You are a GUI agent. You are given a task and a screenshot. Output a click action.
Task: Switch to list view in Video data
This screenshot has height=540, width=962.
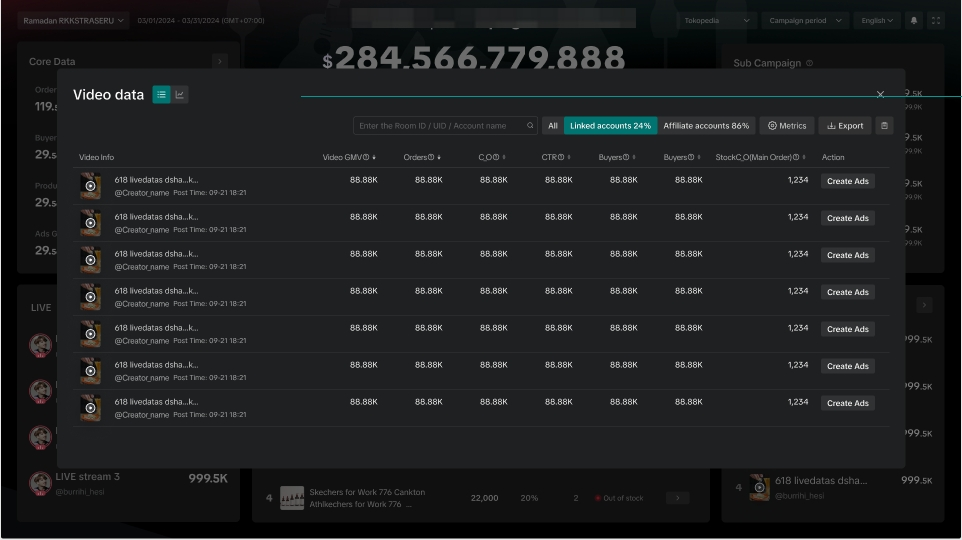coord(161,95)
